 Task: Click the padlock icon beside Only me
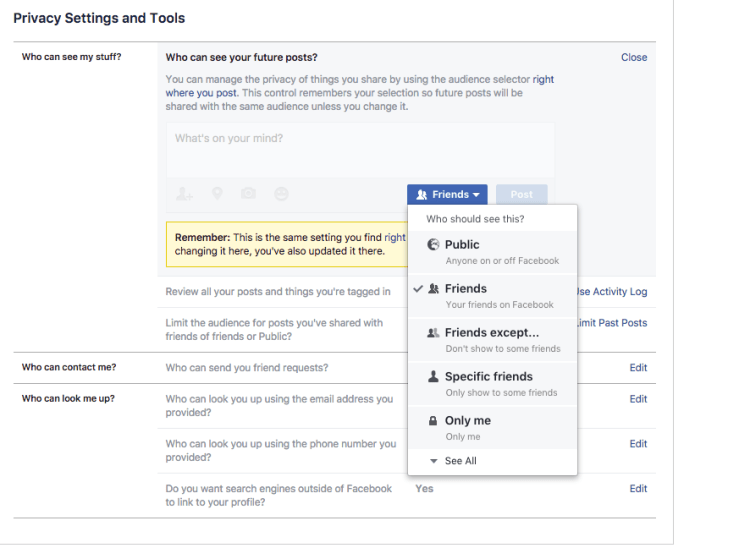click(433, 421)
